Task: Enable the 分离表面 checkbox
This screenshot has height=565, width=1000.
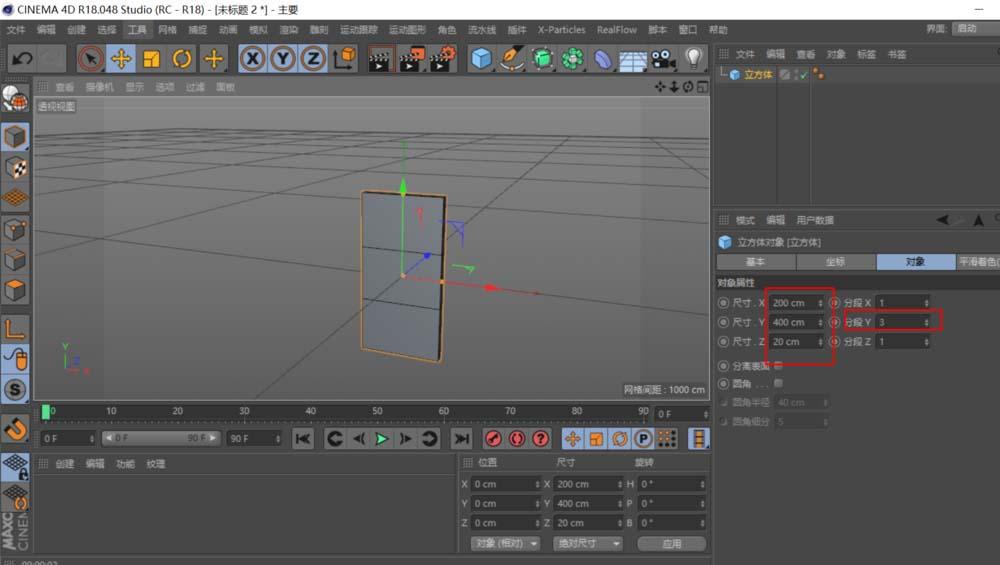Action: pyautogui.click(x=779, y=365)
